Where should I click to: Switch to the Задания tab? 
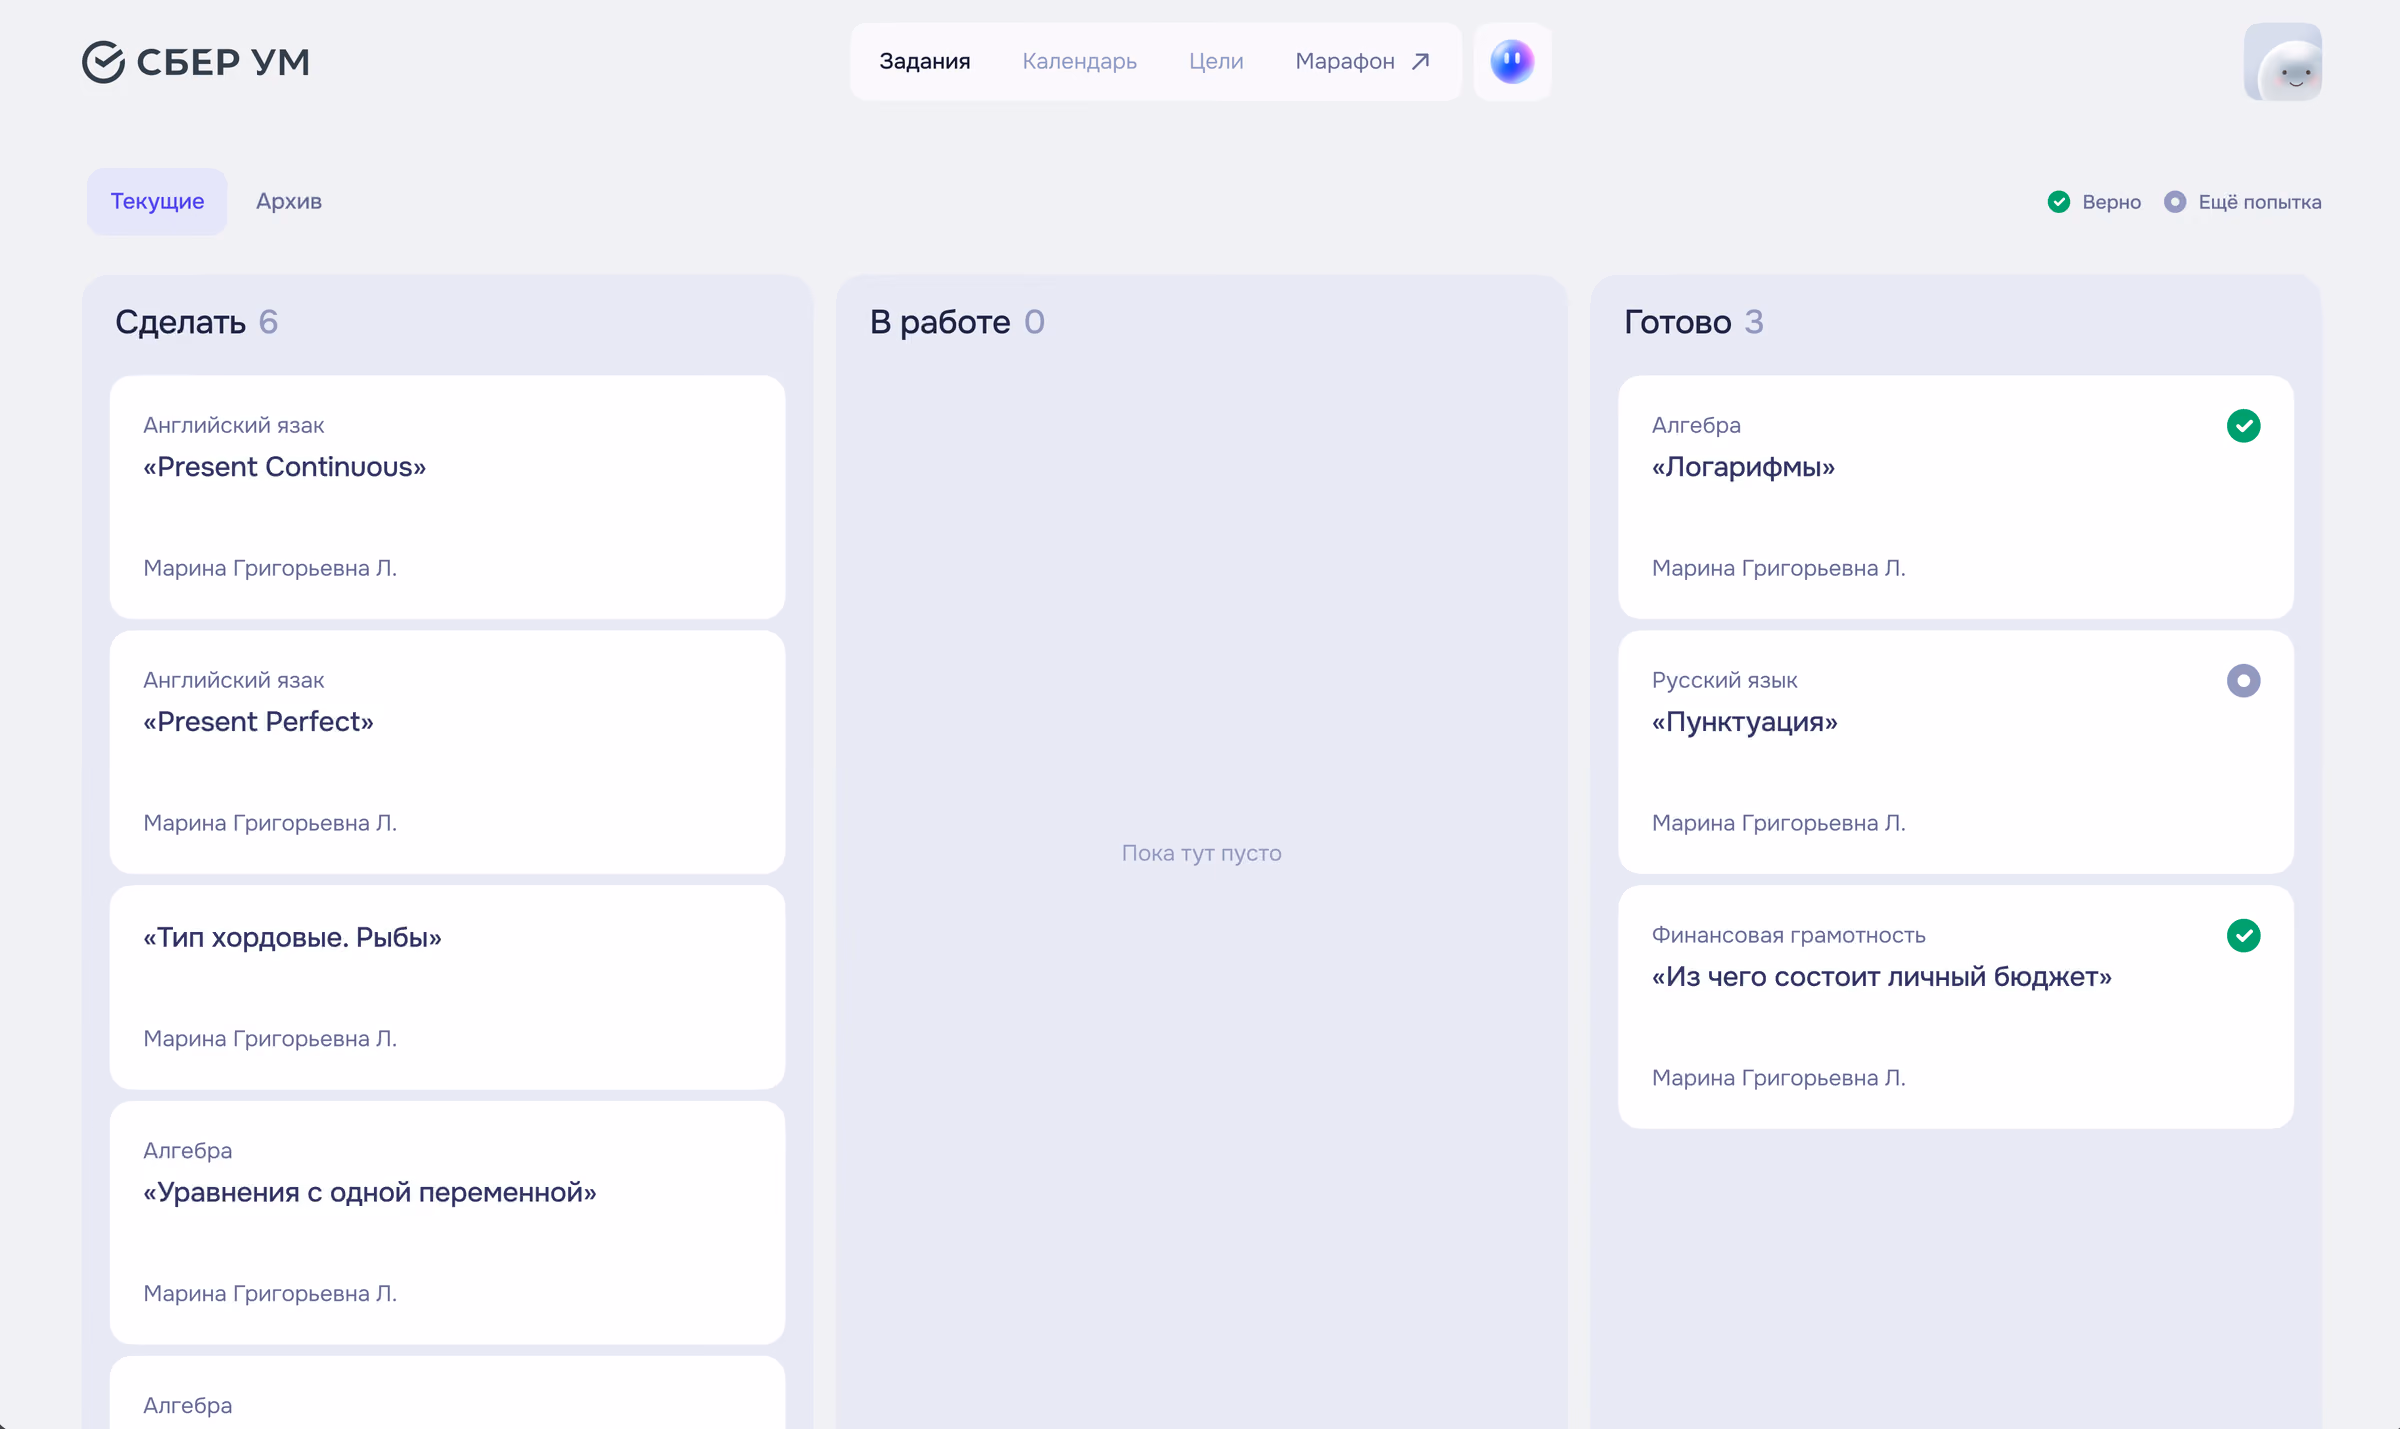[925, 62]
